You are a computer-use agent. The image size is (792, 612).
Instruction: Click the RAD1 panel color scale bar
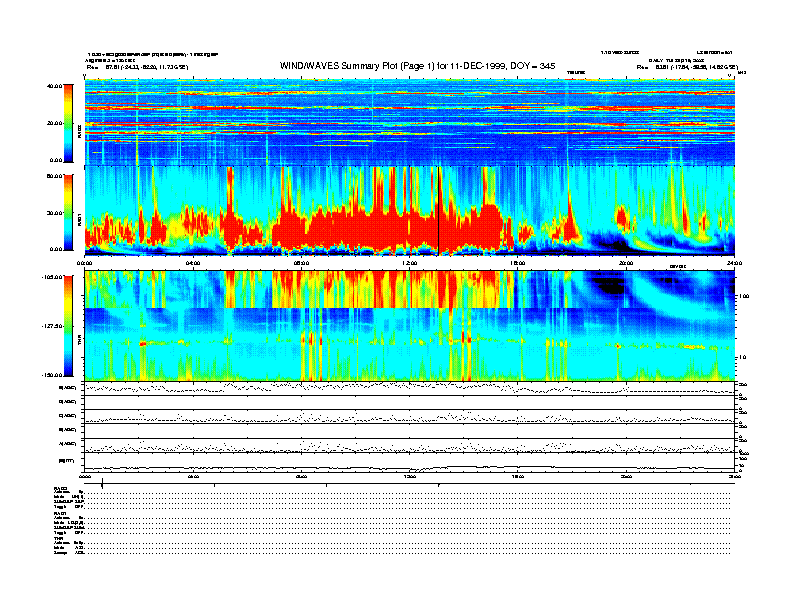click(x=68, y=213)
